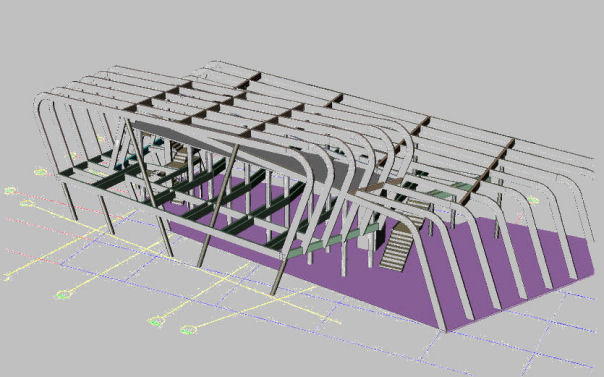Select the small upper staircase at back left
This screenshot has height=377, width=604.
[179, 154]
